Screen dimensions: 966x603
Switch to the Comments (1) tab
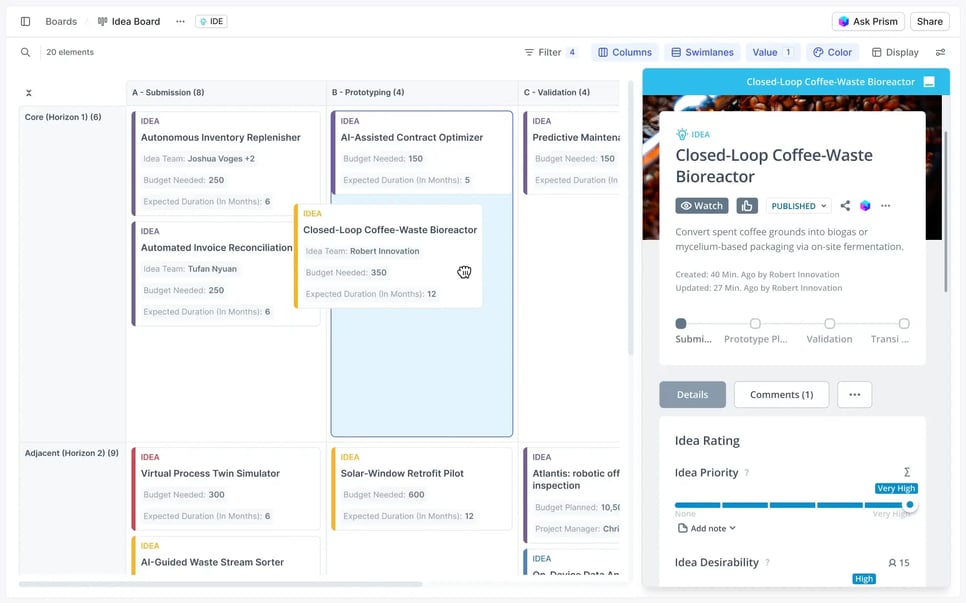781,394
